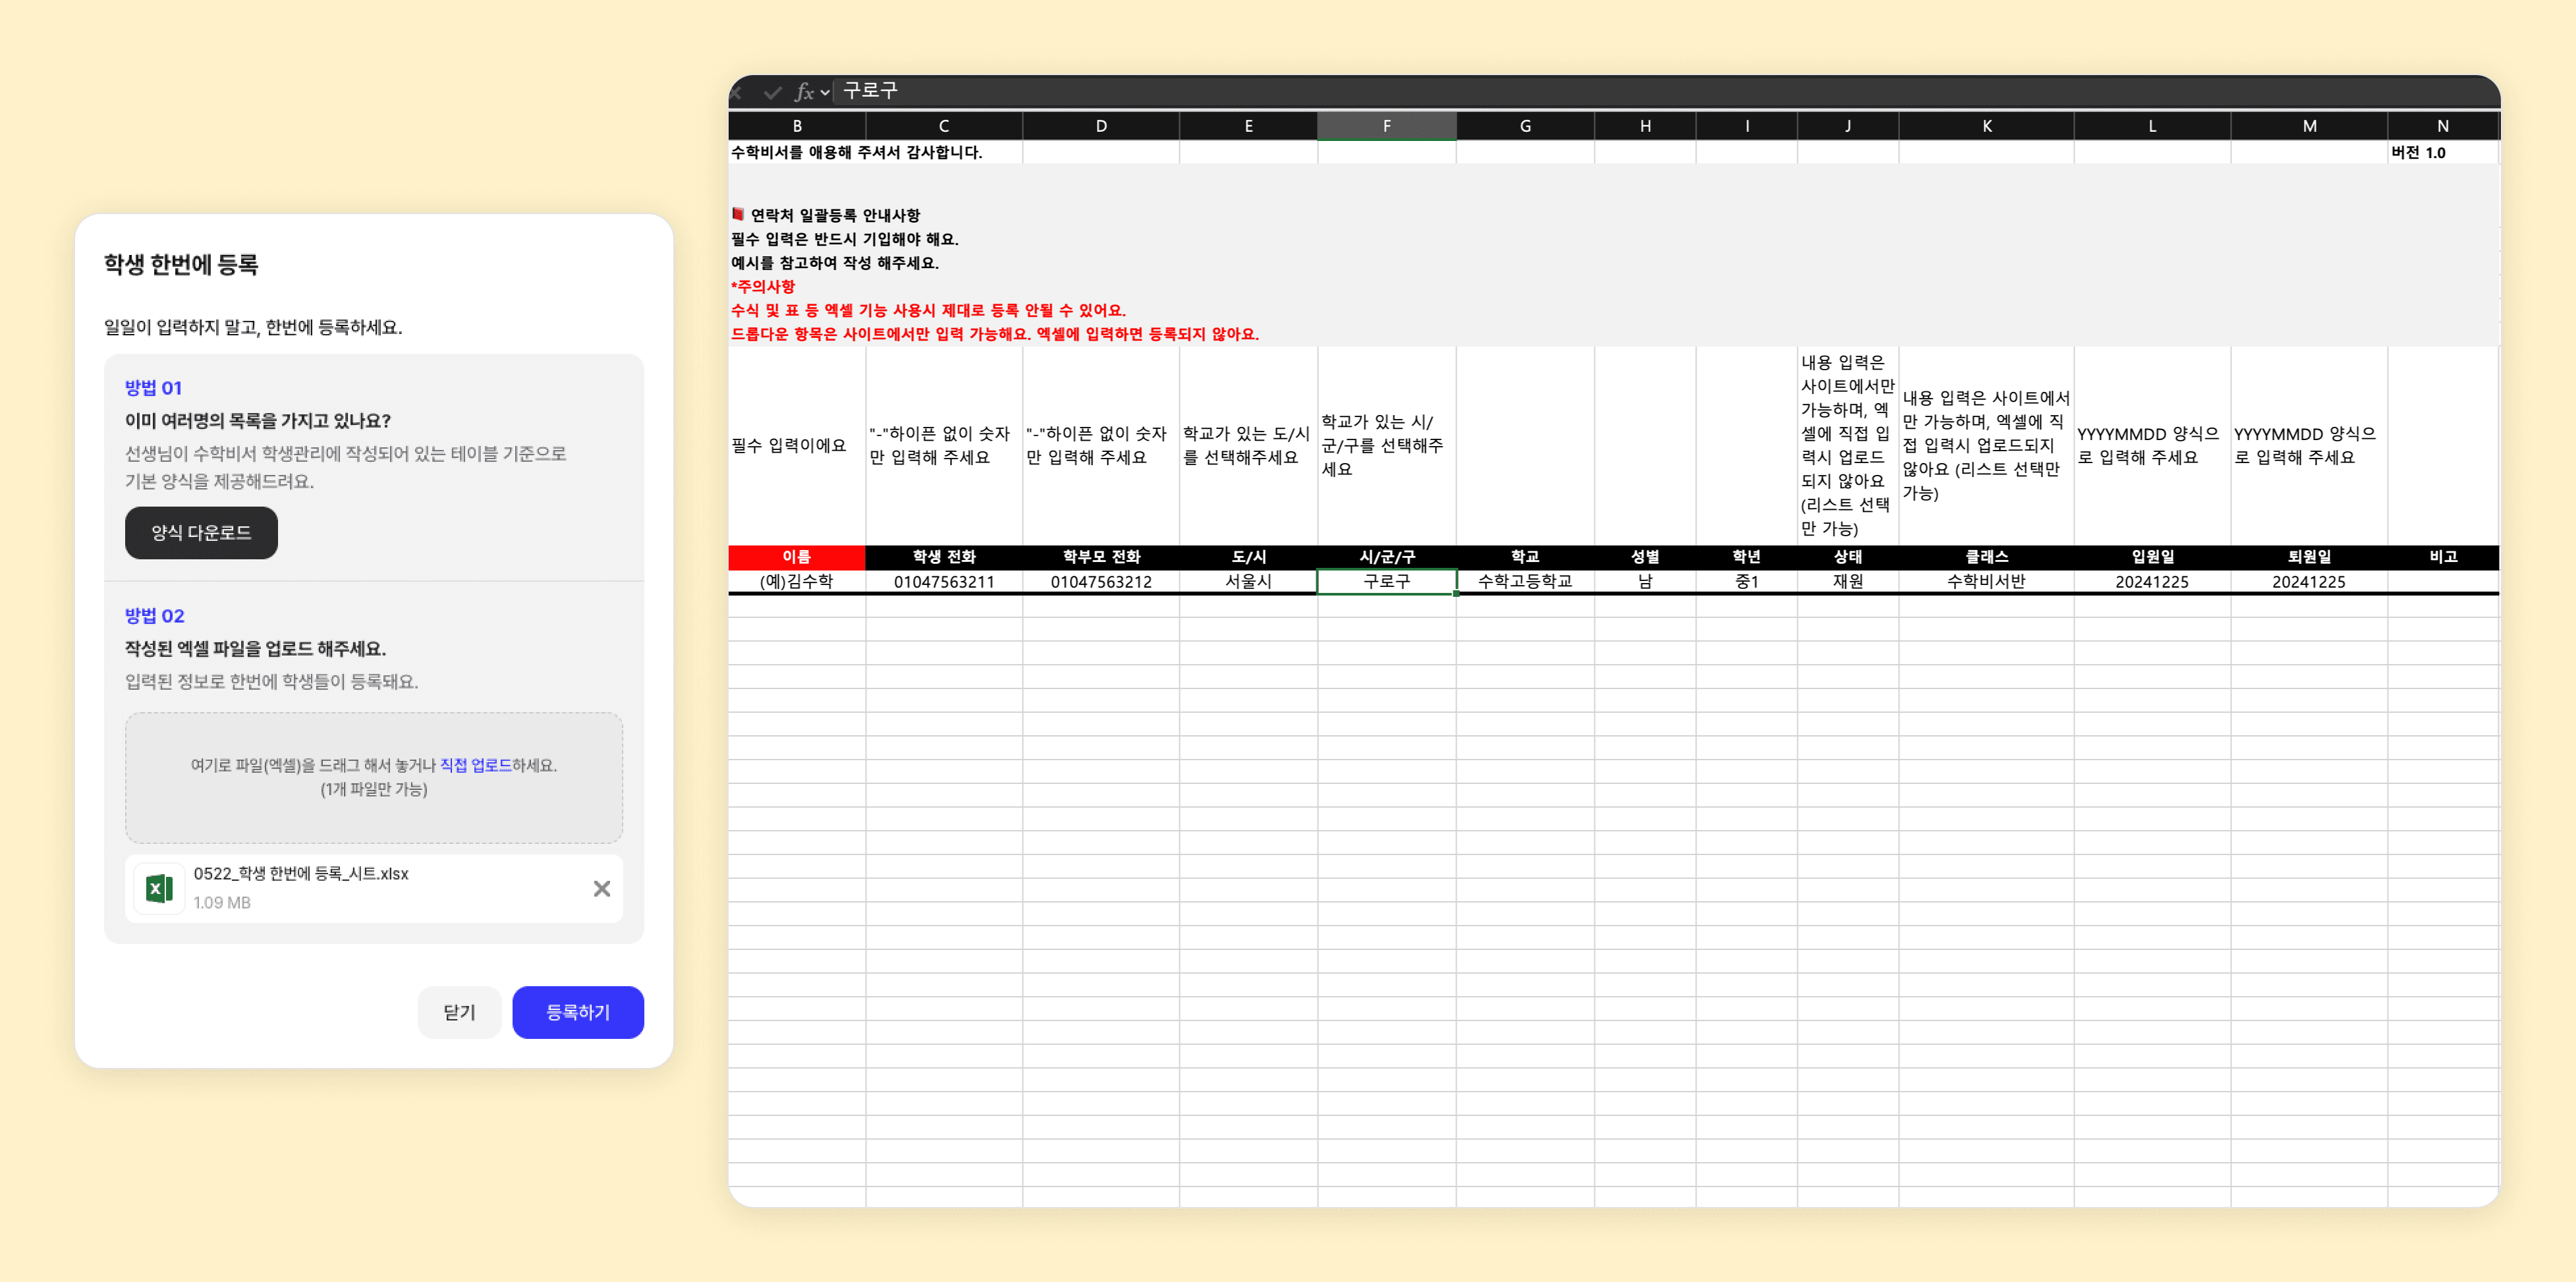2576x1282 pixels.
Task: Select the 상태 column header cell
Action: coord(1847,556)
